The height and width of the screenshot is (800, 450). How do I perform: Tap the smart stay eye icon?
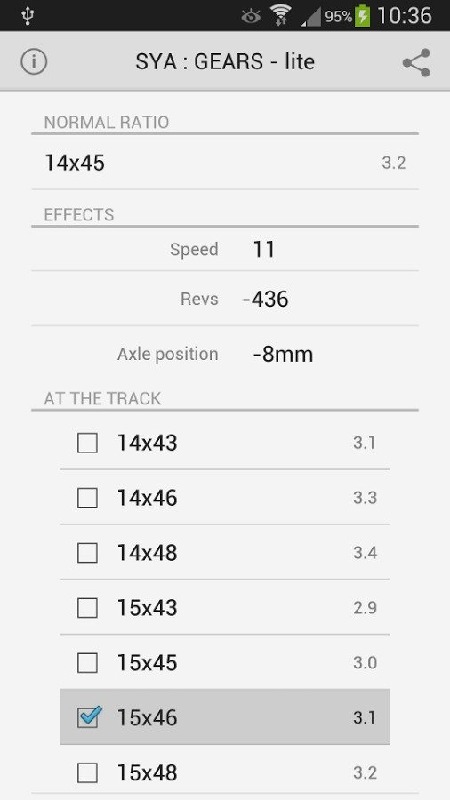coord(251,16)
